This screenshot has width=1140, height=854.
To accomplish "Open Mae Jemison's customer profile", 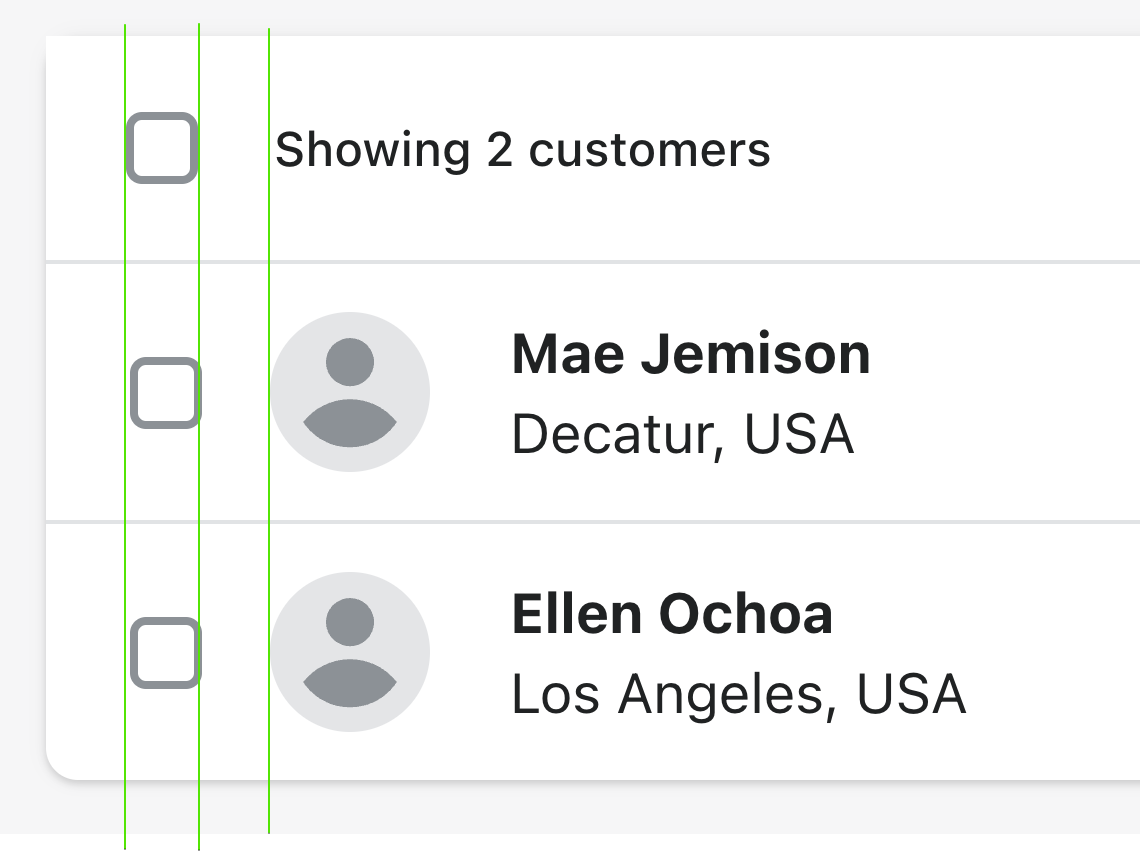I will pos(691,354).
